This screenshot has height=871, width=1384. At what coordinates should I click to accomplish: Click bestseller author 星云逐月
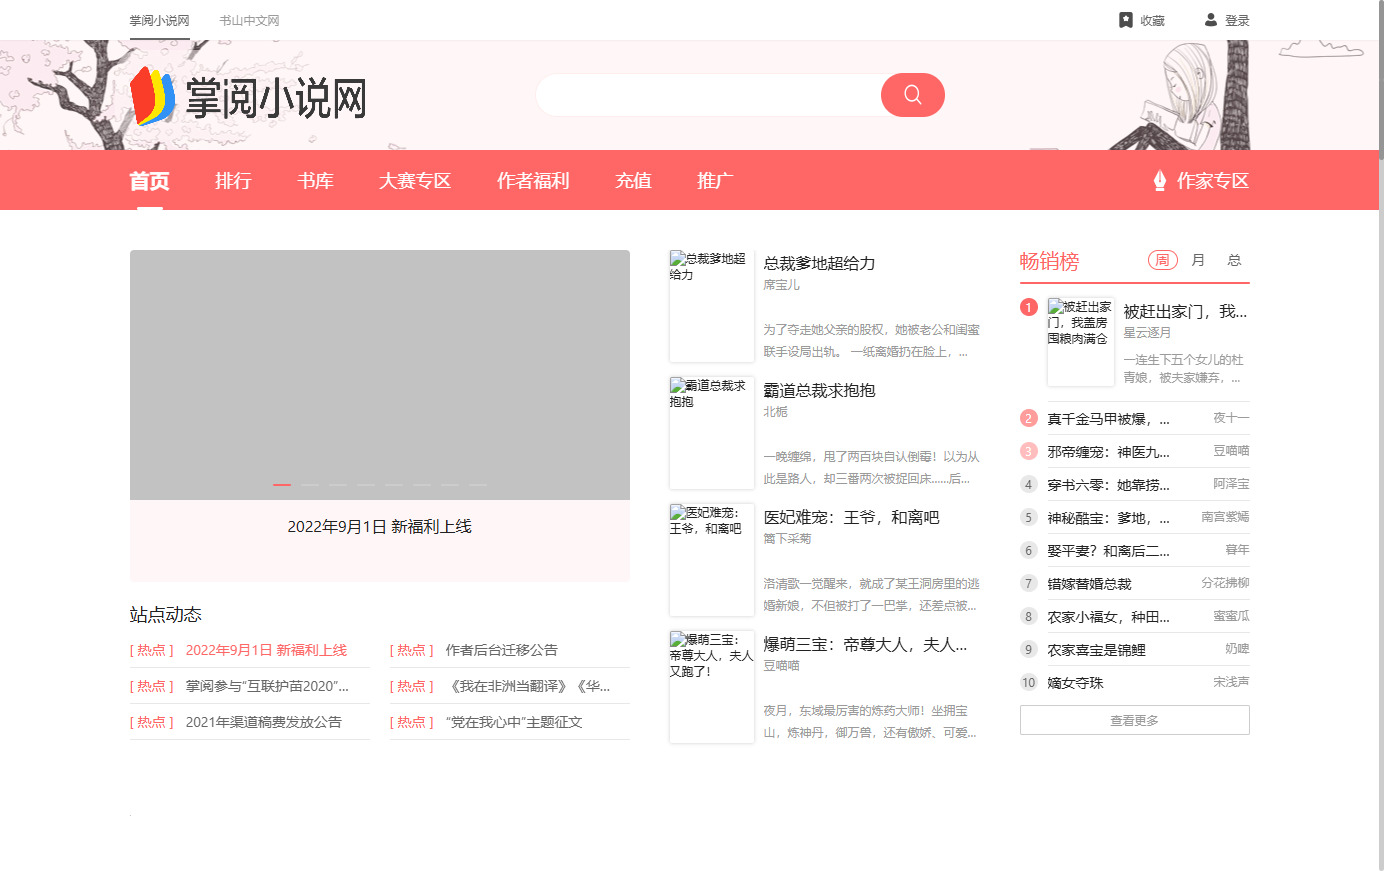pos(1147,333)
